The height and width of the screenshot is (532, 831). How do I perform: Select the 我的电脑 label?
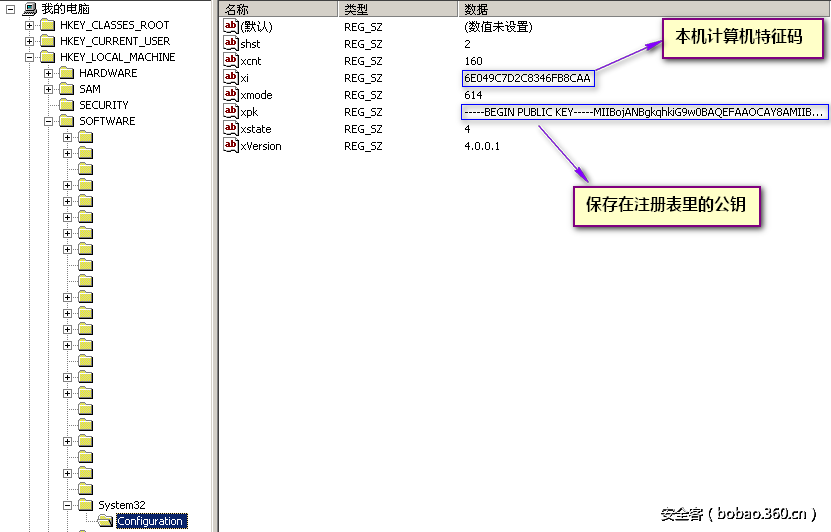click(66, 9)
